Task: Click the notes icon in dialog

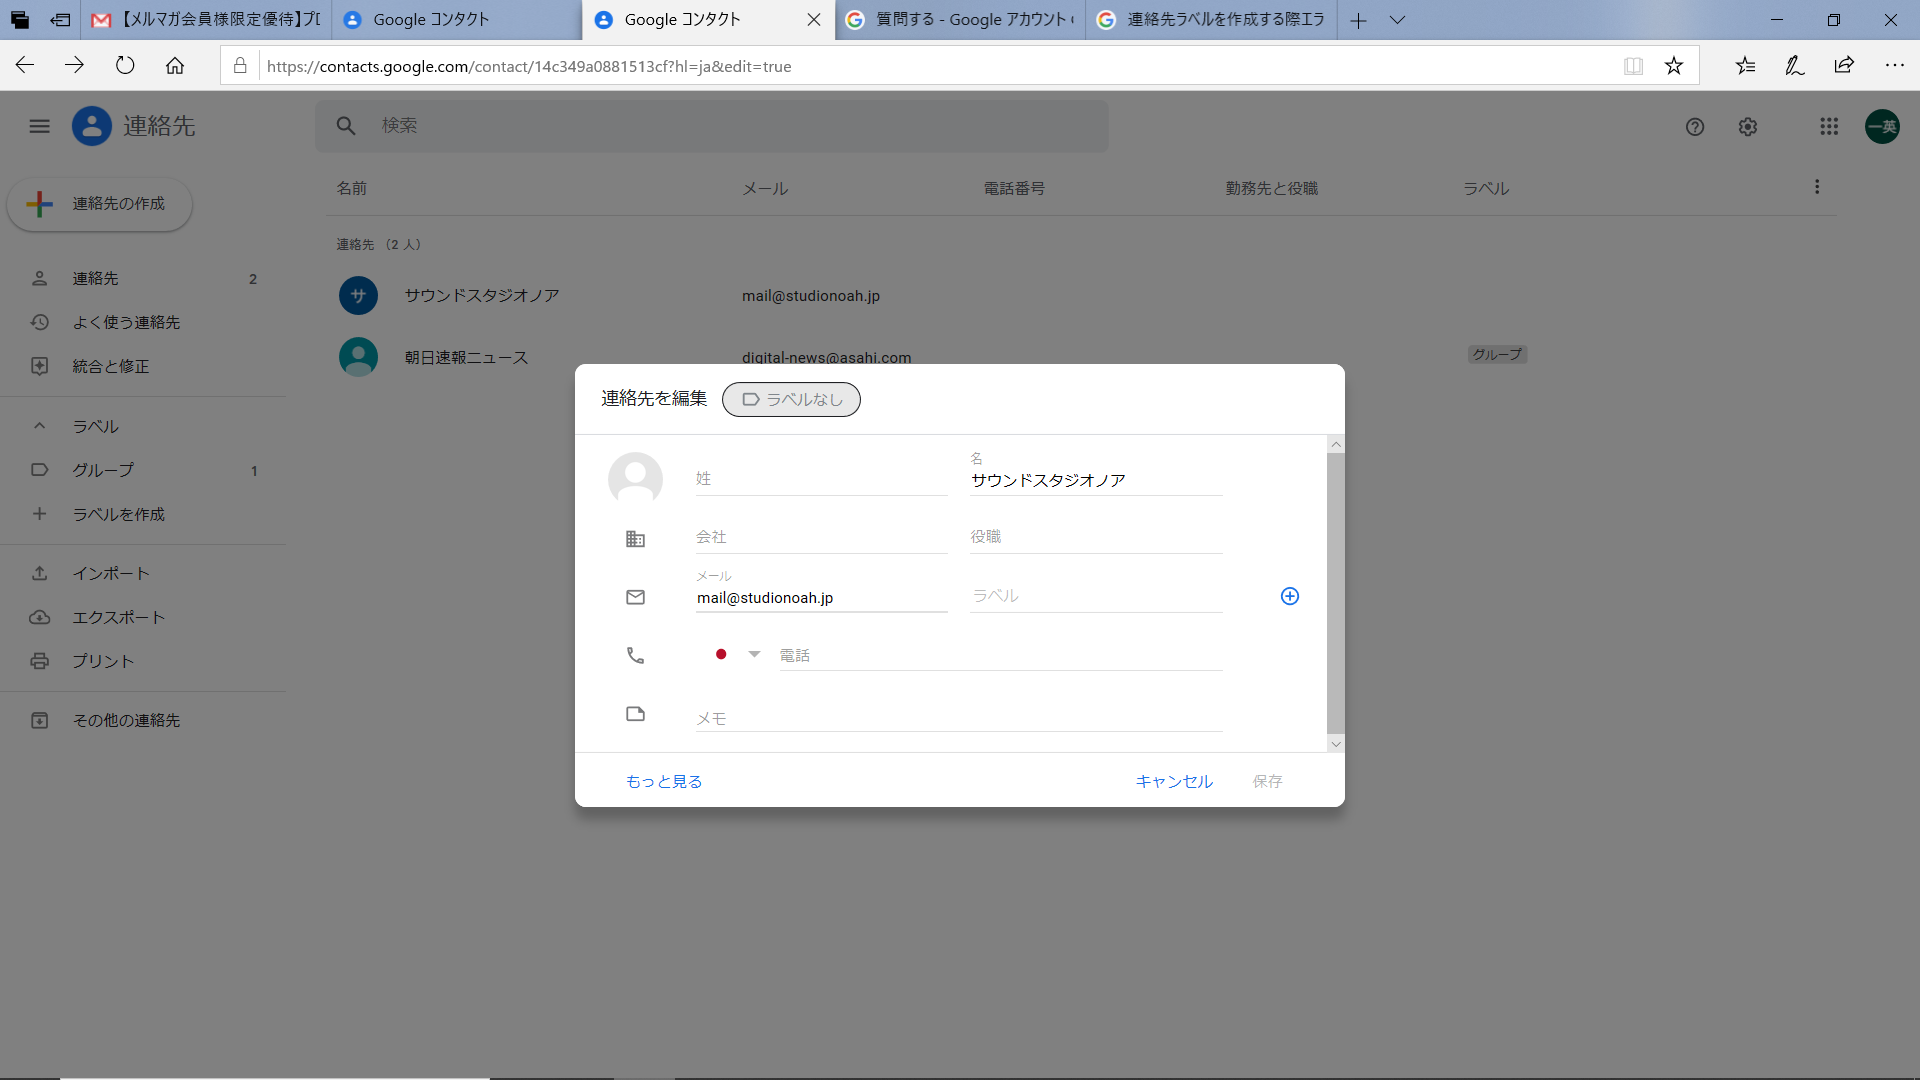Action: [x=635, y=714]
